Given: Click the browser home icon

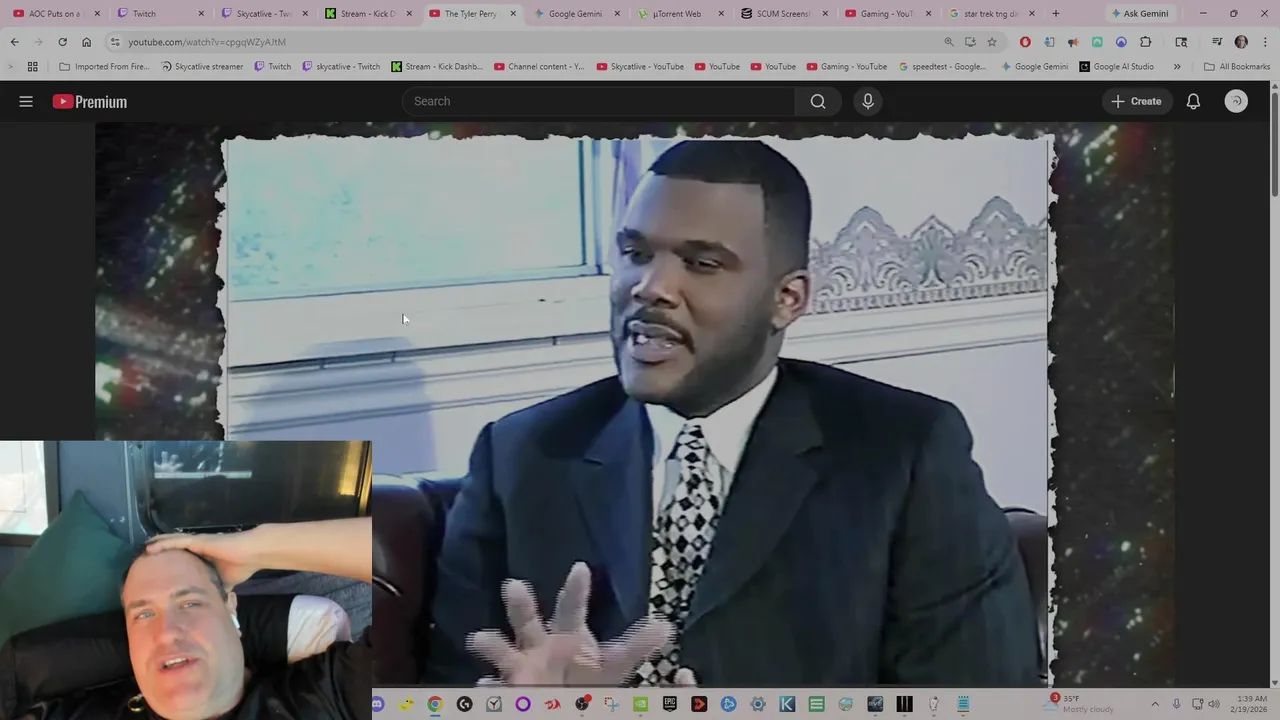Looking at the screenshot, I should (86, 42).
